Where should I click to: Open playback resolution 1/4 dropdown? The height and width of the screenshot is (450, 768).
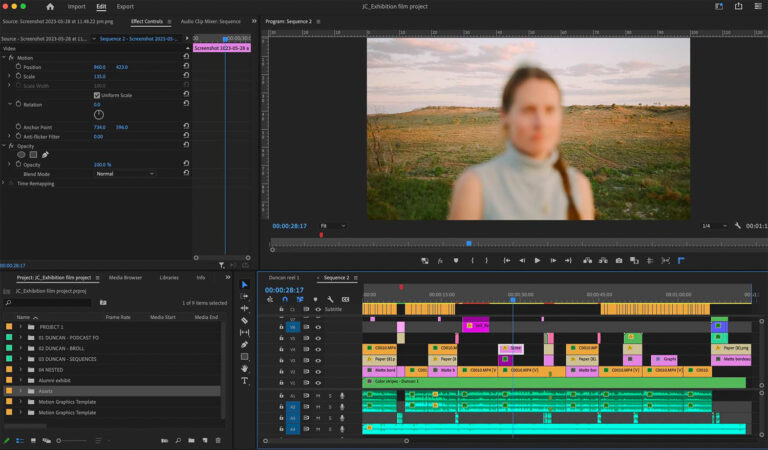coord(715,226)
